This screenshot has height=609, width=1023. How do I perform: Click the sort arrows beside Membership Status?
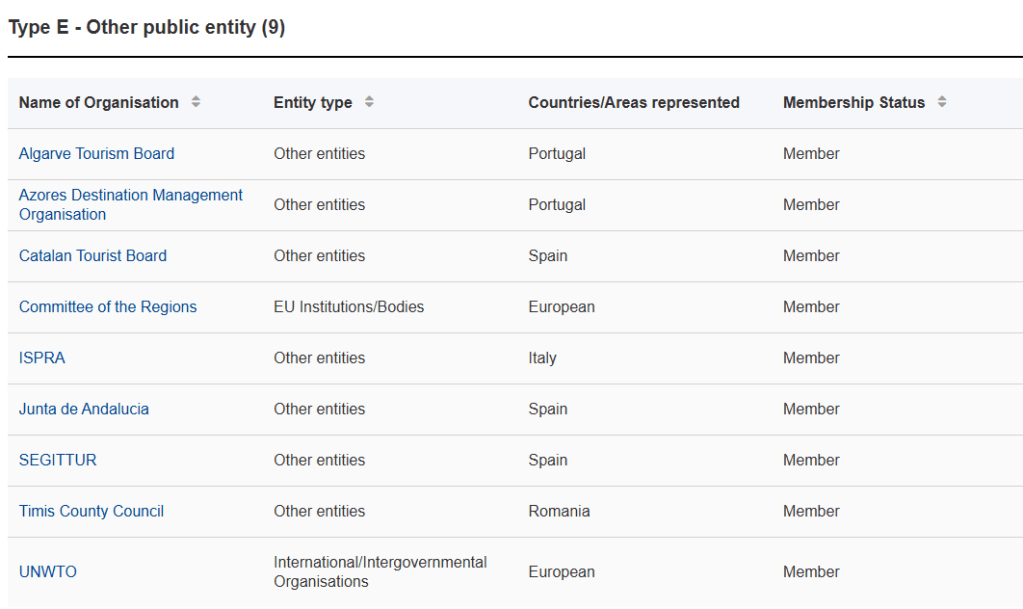942,102
